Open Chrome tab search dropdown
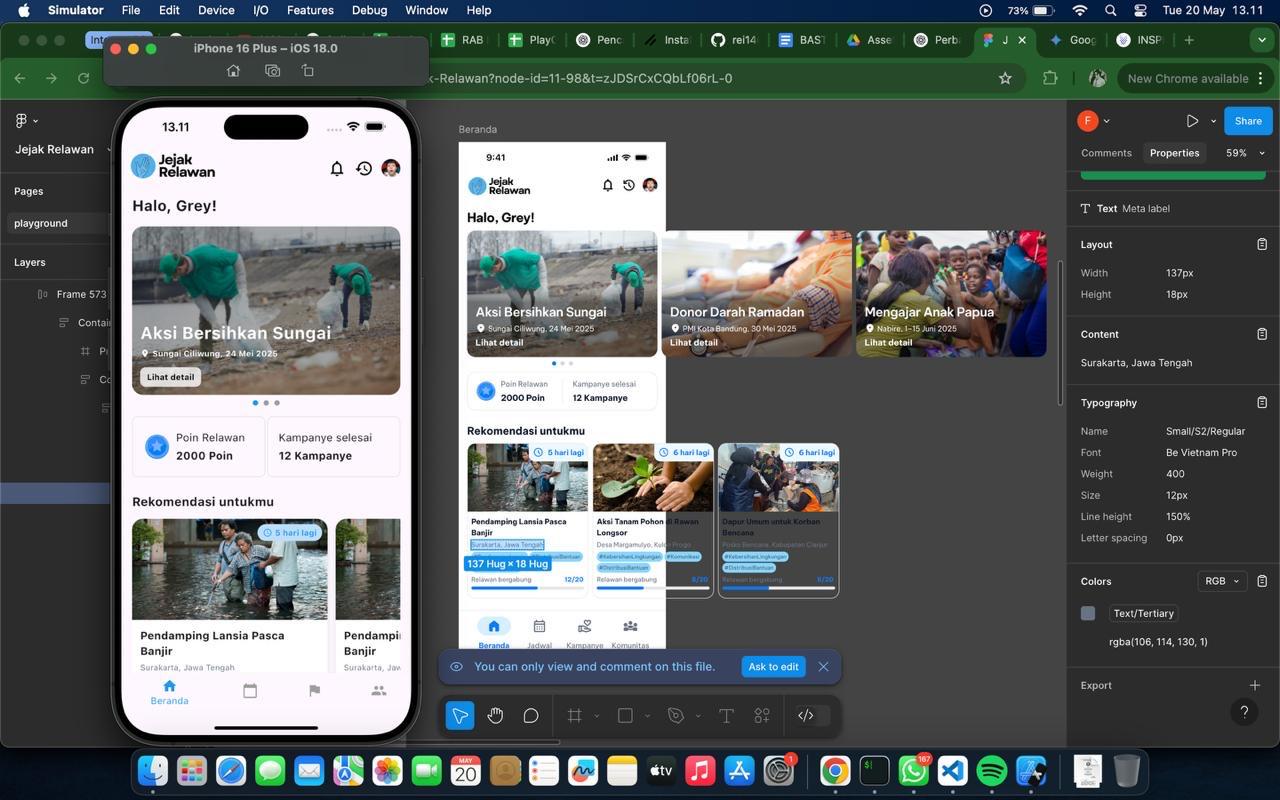The image size is (1280, 800). point(1262,40)
